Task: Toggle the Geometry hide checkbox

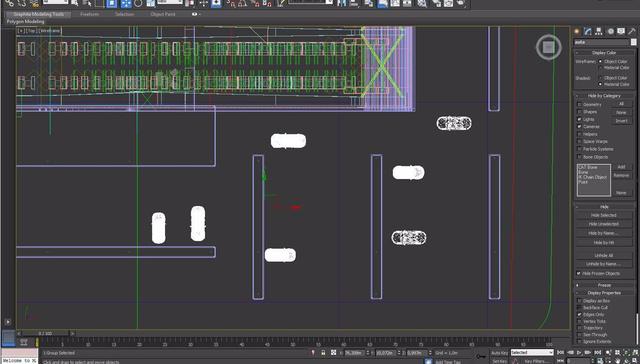Action: click(579, 104)
